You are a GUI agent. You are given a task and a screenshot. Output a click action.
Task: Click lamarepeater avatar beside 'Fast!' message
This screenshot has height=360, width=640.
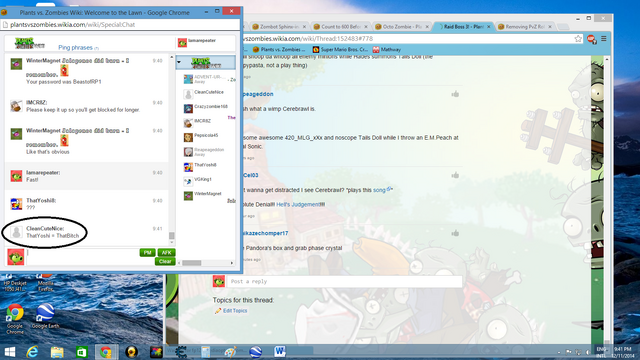point(16,176)
